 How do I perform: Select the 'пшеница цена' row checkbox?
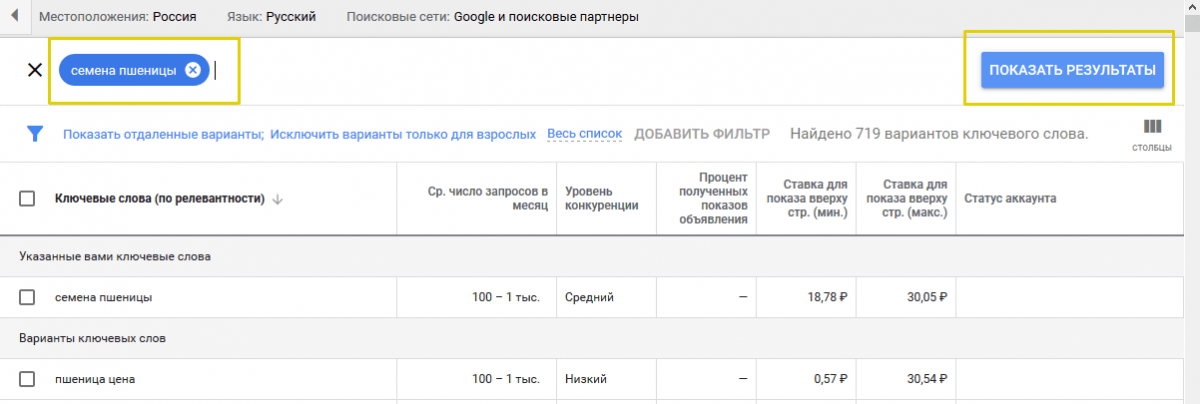(27, 379)
